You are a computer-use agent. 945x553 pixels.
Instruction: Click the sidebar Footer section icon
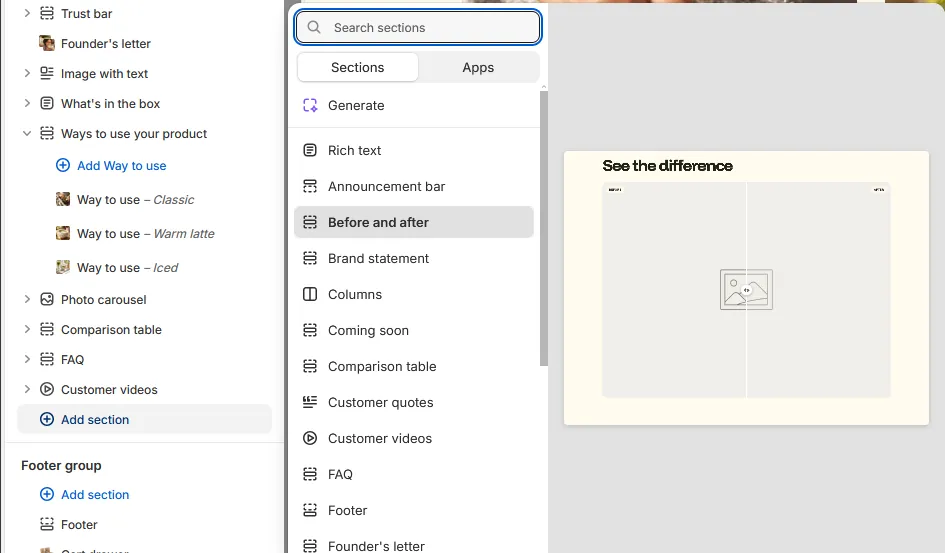pyautogui.click(x=46, y=525)
